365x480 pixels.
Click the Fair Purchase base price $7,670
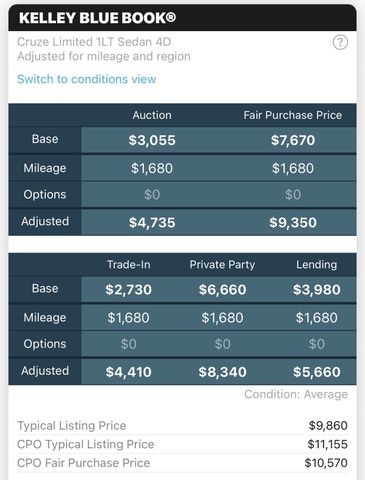[x=293, y=140]
